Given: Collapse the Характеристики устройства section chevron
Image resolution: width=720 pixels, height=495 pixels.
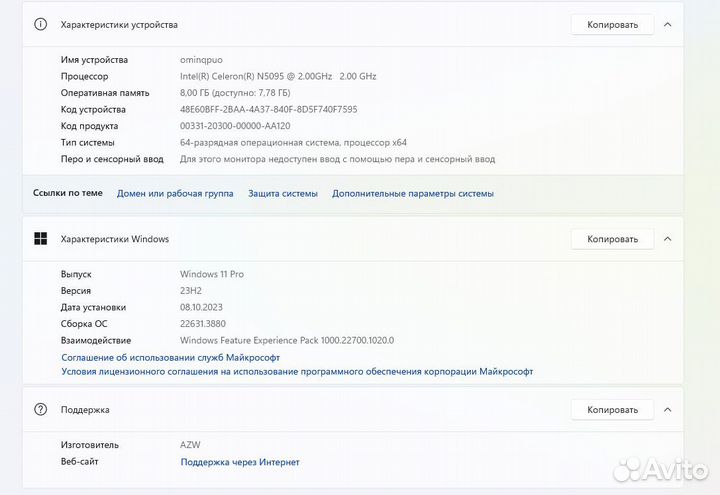Looking at the screenshot, I should click(667, 24).
